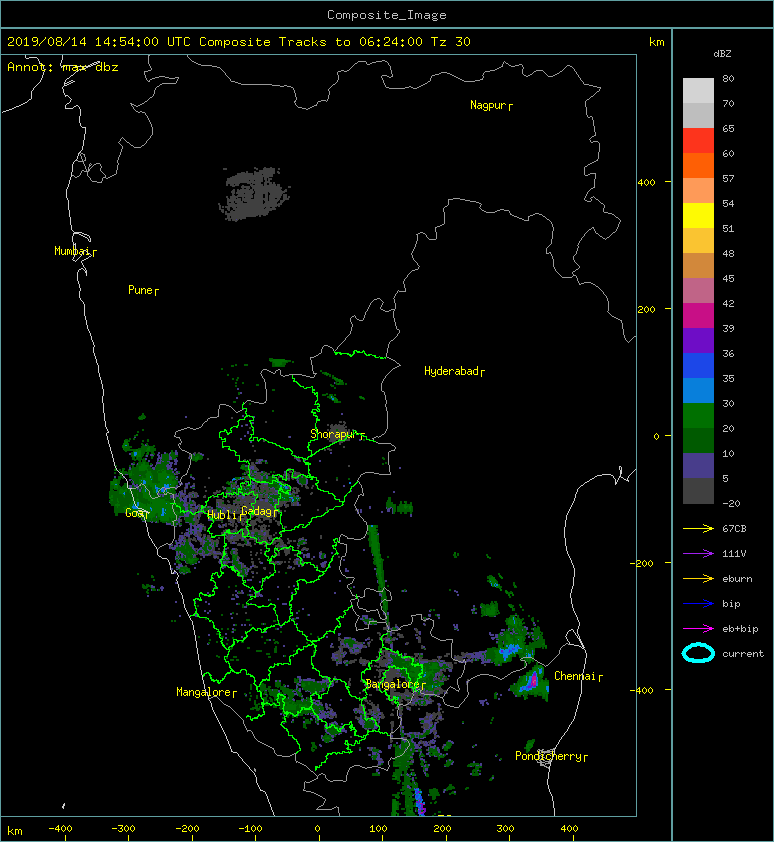The image size is (774, 842).
Task: Select the Hyderabad city label
Action: (454, 372)
